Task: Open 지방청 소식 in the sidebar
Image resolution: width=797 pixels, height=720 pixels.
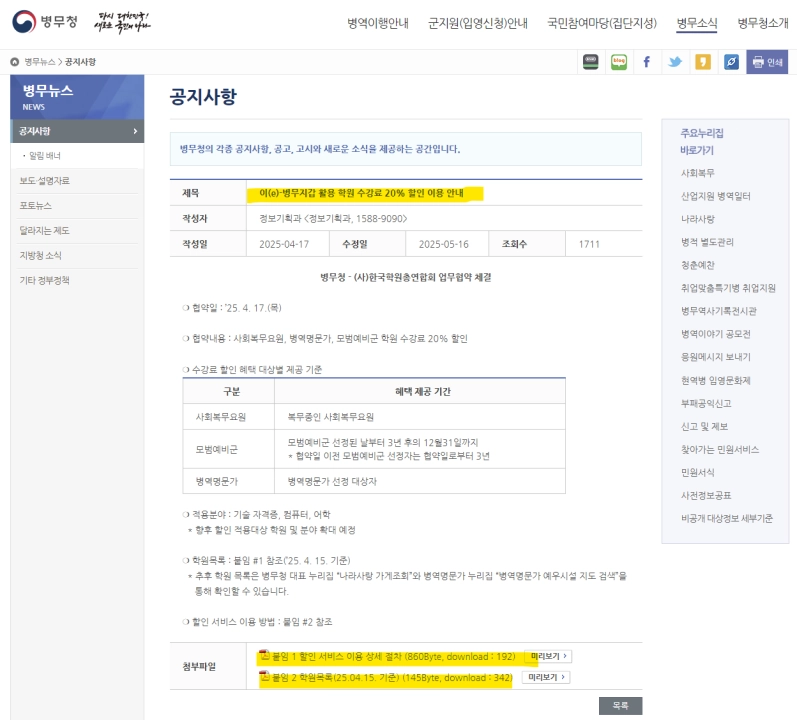Action: pos(41,256)
